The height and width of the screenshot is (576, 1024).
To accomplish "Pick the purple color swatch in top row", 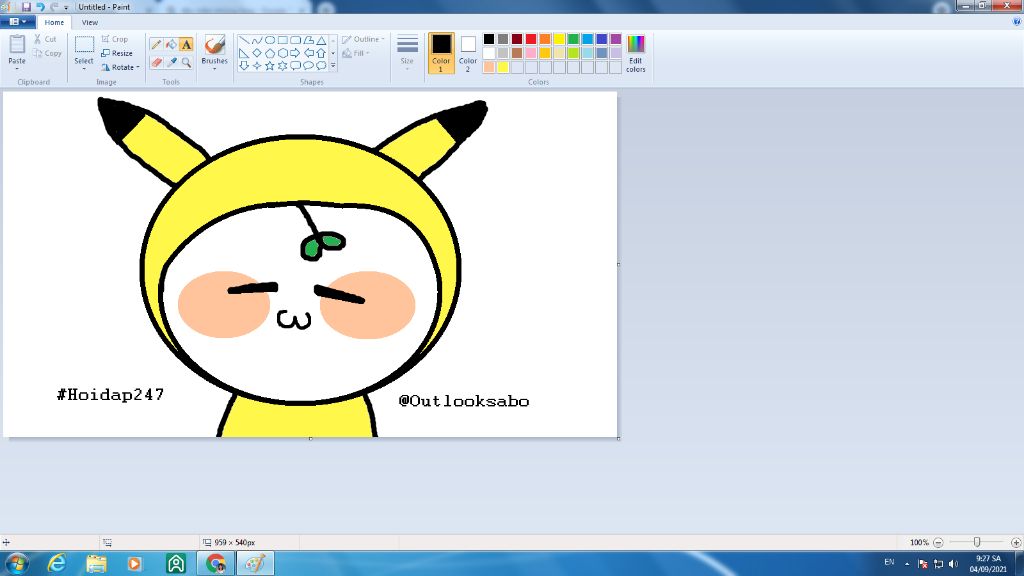I will tap(616, 39).
